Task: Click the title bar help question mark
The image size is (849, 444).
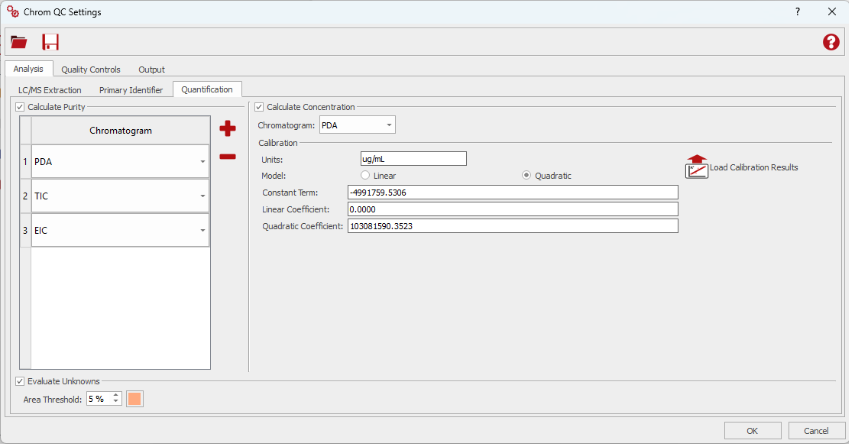Action: click(797, 12)
